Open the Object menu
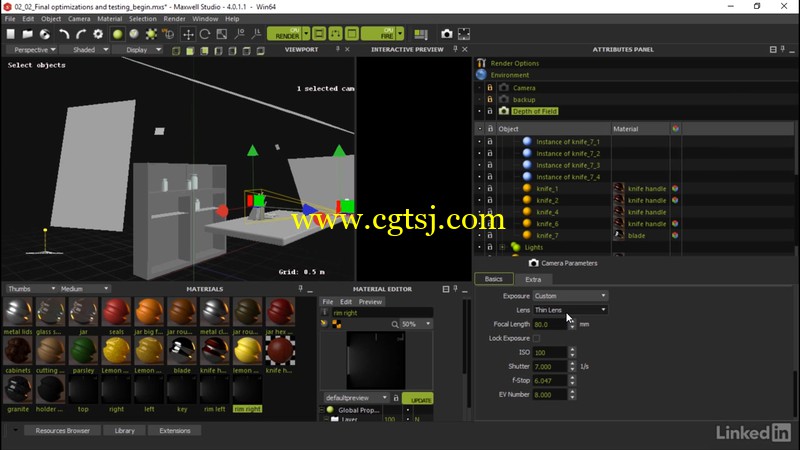The image size is (800, 450). pyautogui.click(x=51, y=19)
